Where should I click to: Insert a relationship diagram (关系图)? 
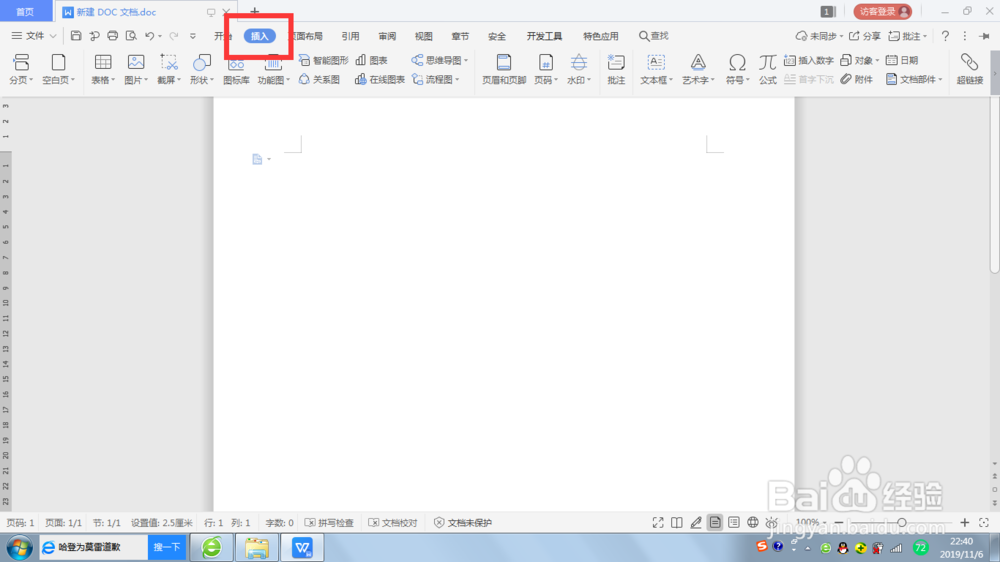point(320,79)
